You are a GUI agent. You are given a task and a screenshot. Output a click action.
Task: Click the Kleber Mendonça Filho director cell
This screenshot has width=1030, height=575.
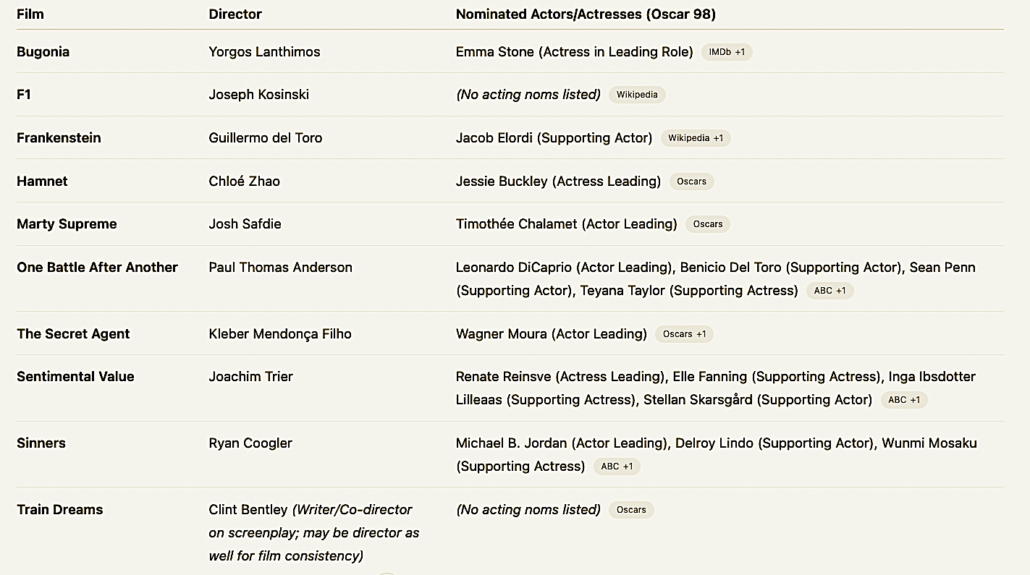click(x=280, y=334)
